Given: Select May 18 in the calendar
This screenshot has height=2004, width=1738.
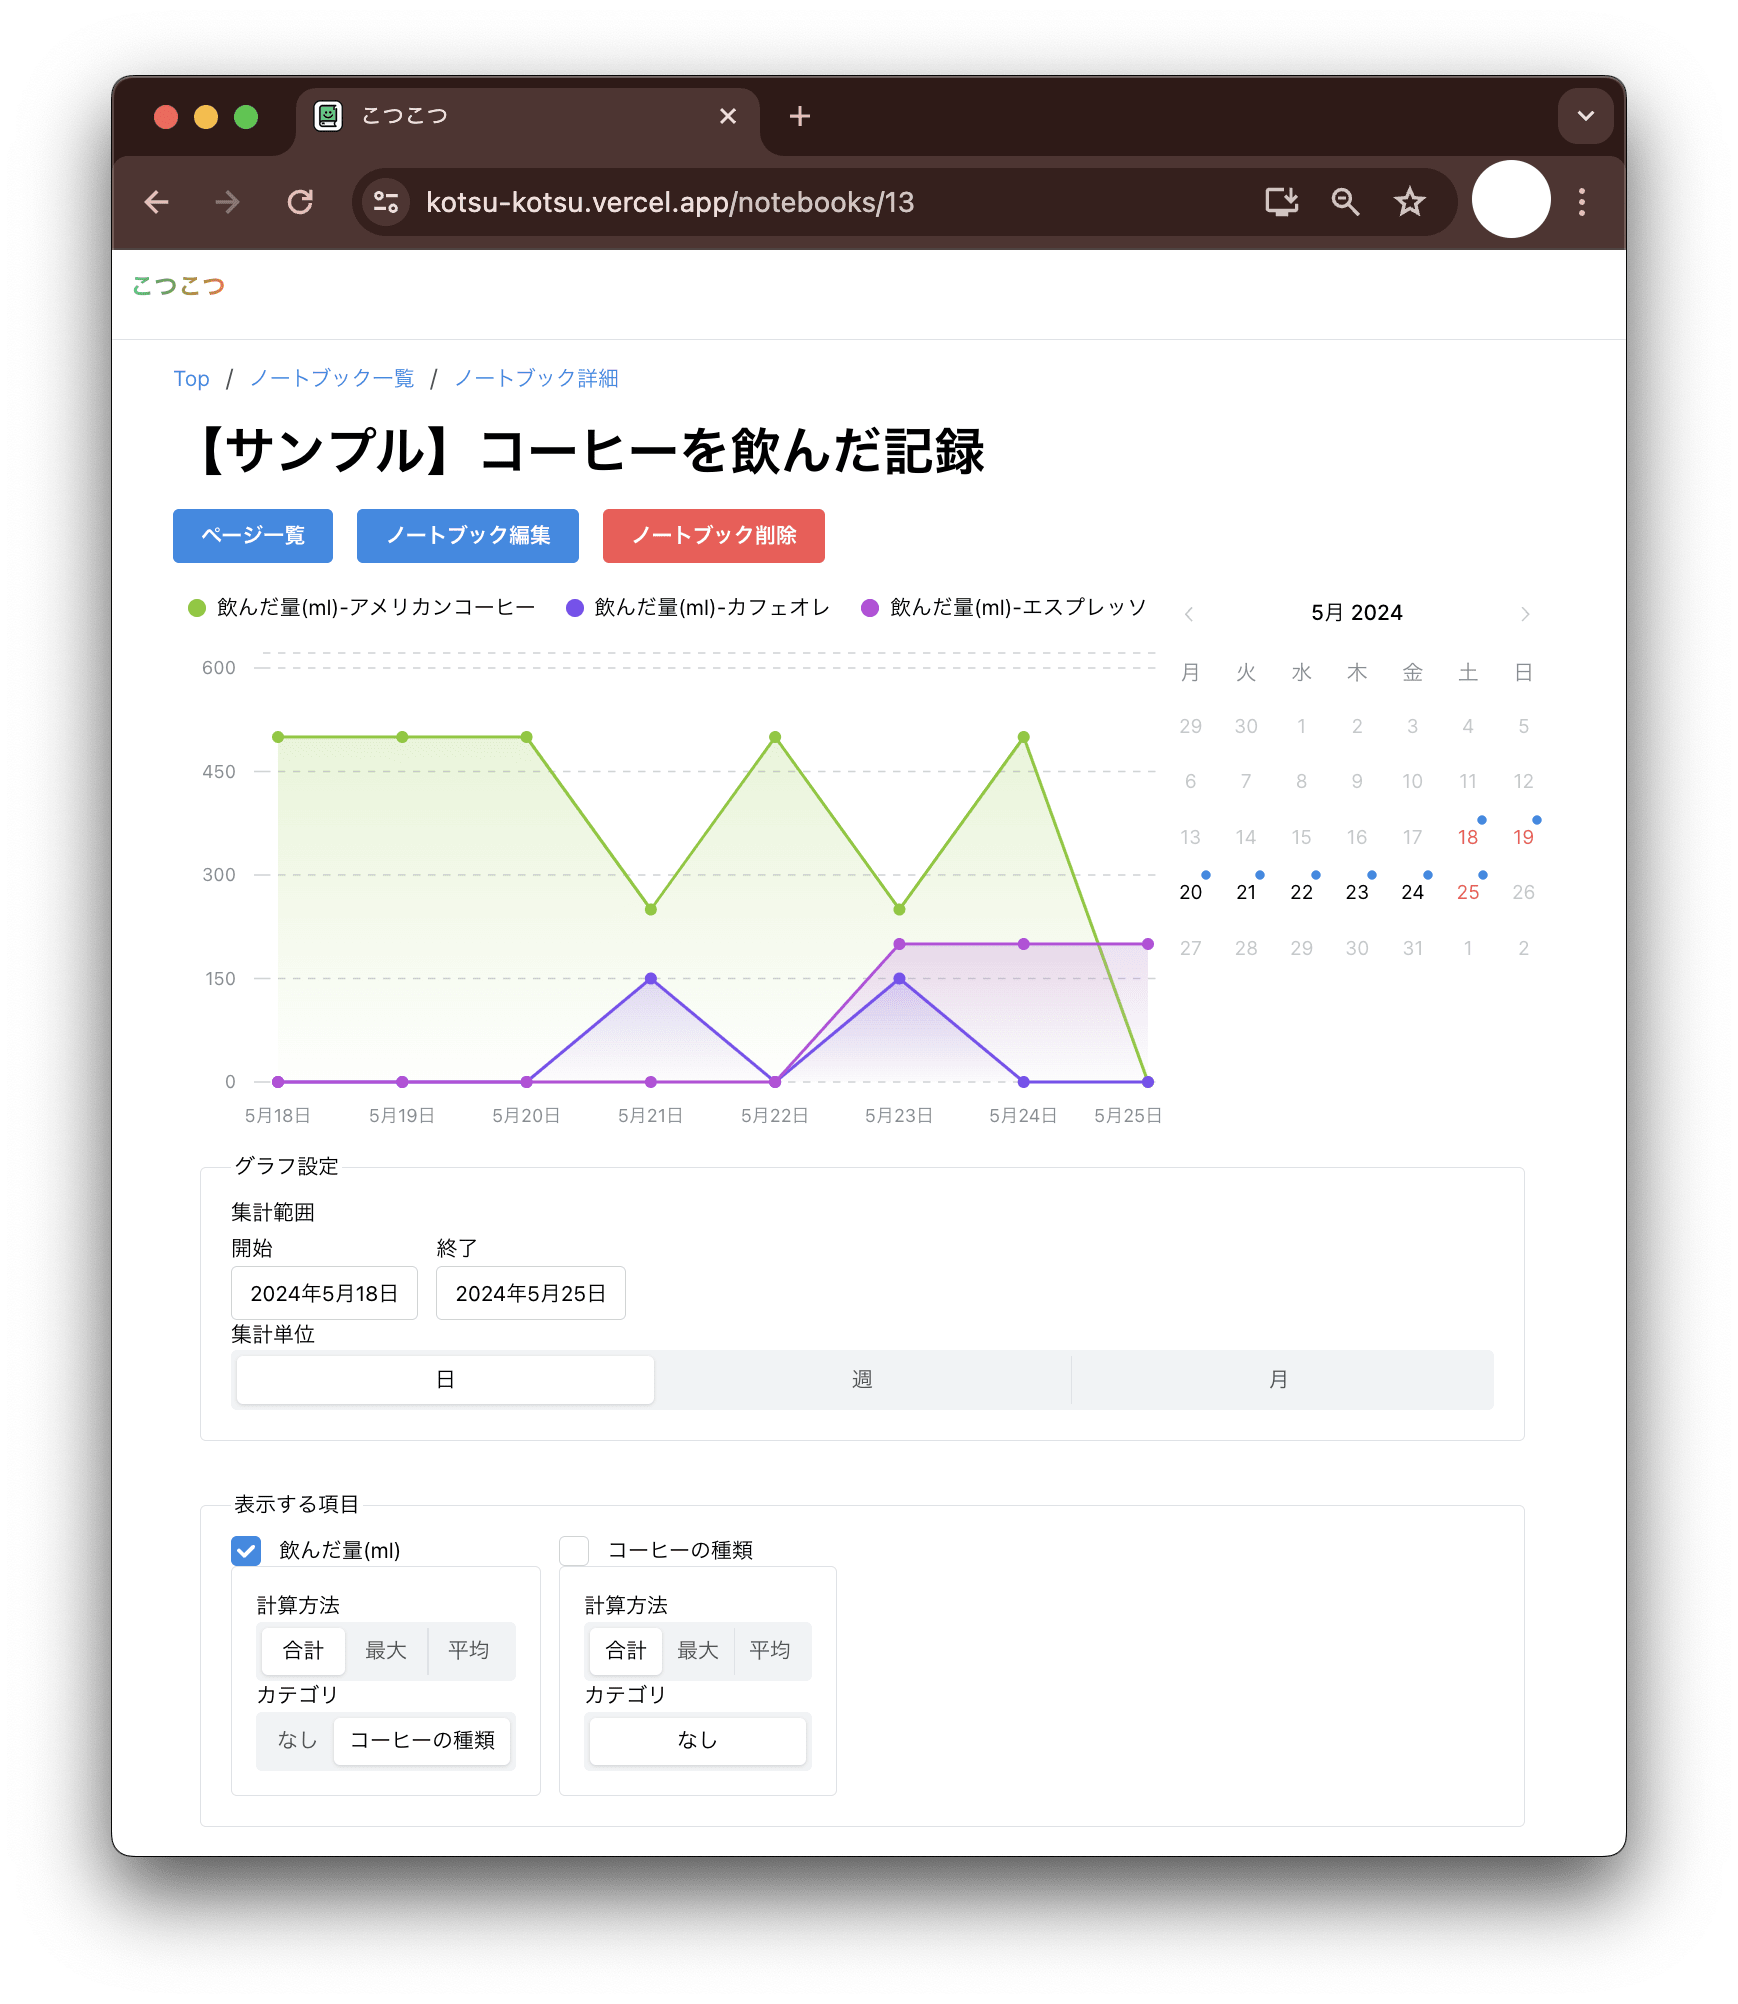Looking at the screenshot, I should (x=1468, y=837).
